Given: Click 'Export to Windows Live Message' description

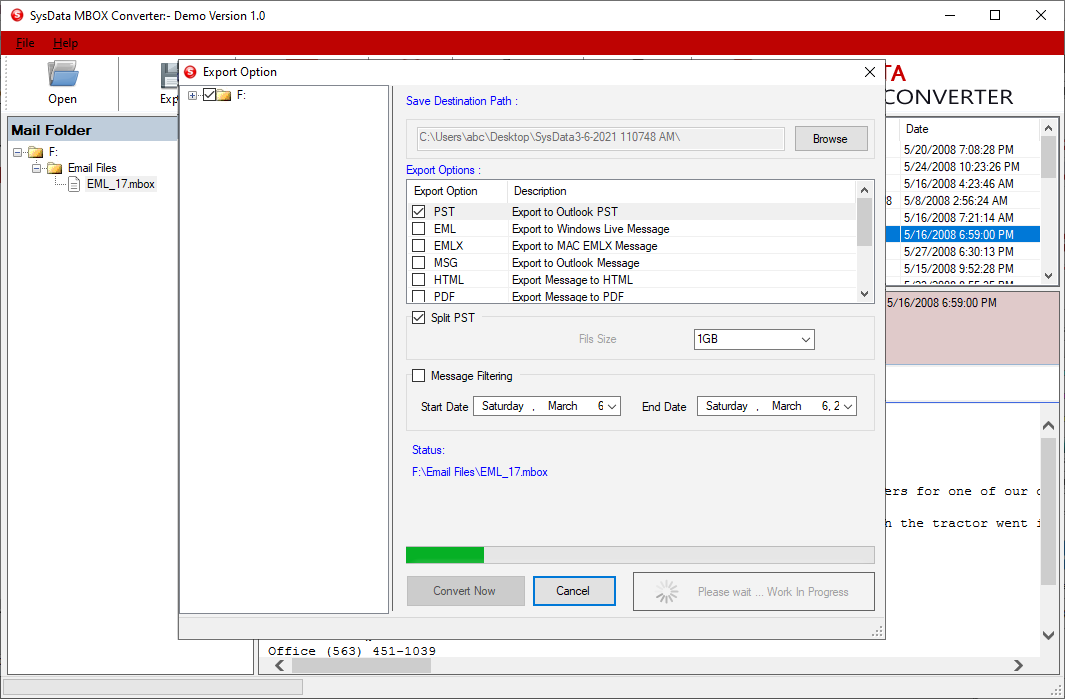Looking at the screenshot, I should click(x=591, y=229).
